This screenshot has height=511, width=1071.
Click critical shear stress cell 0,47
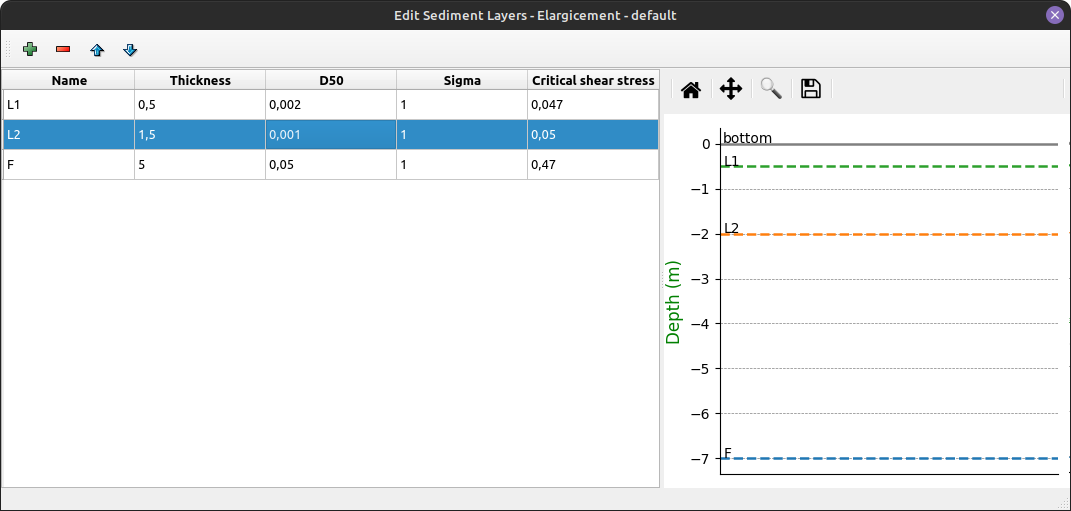tap(593, 164)
